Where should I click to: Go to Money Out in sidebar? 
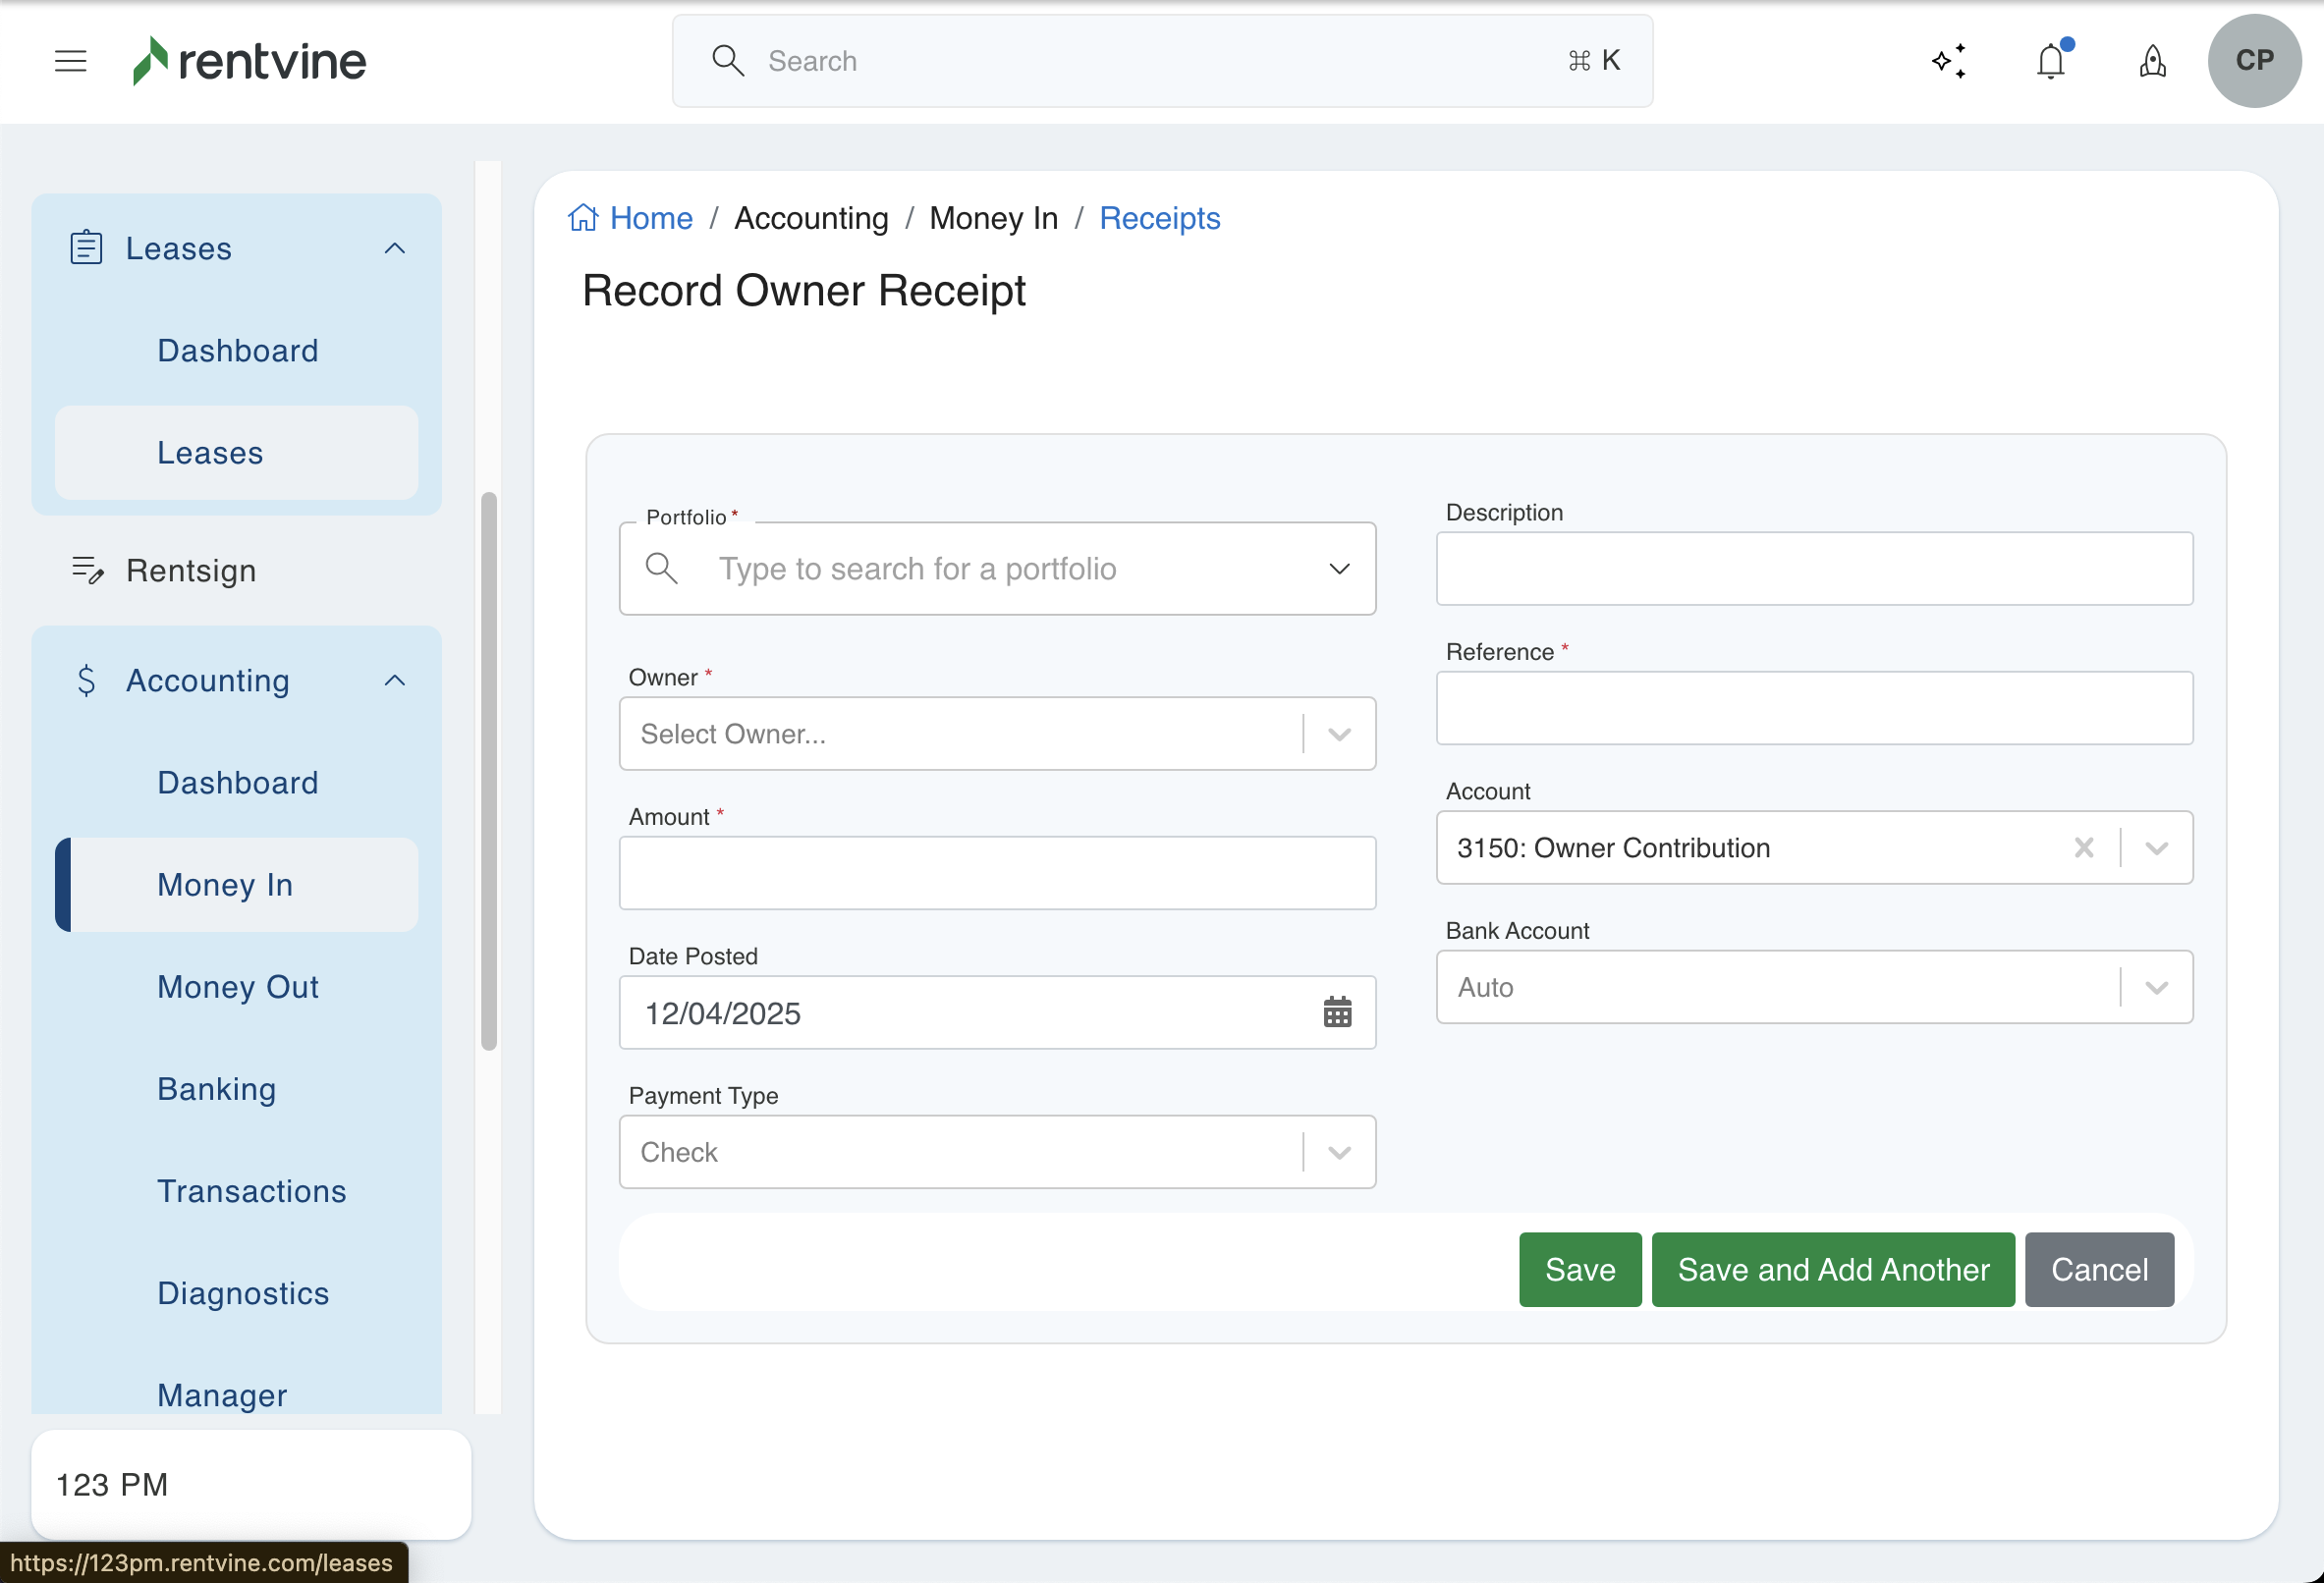point(238,987)
